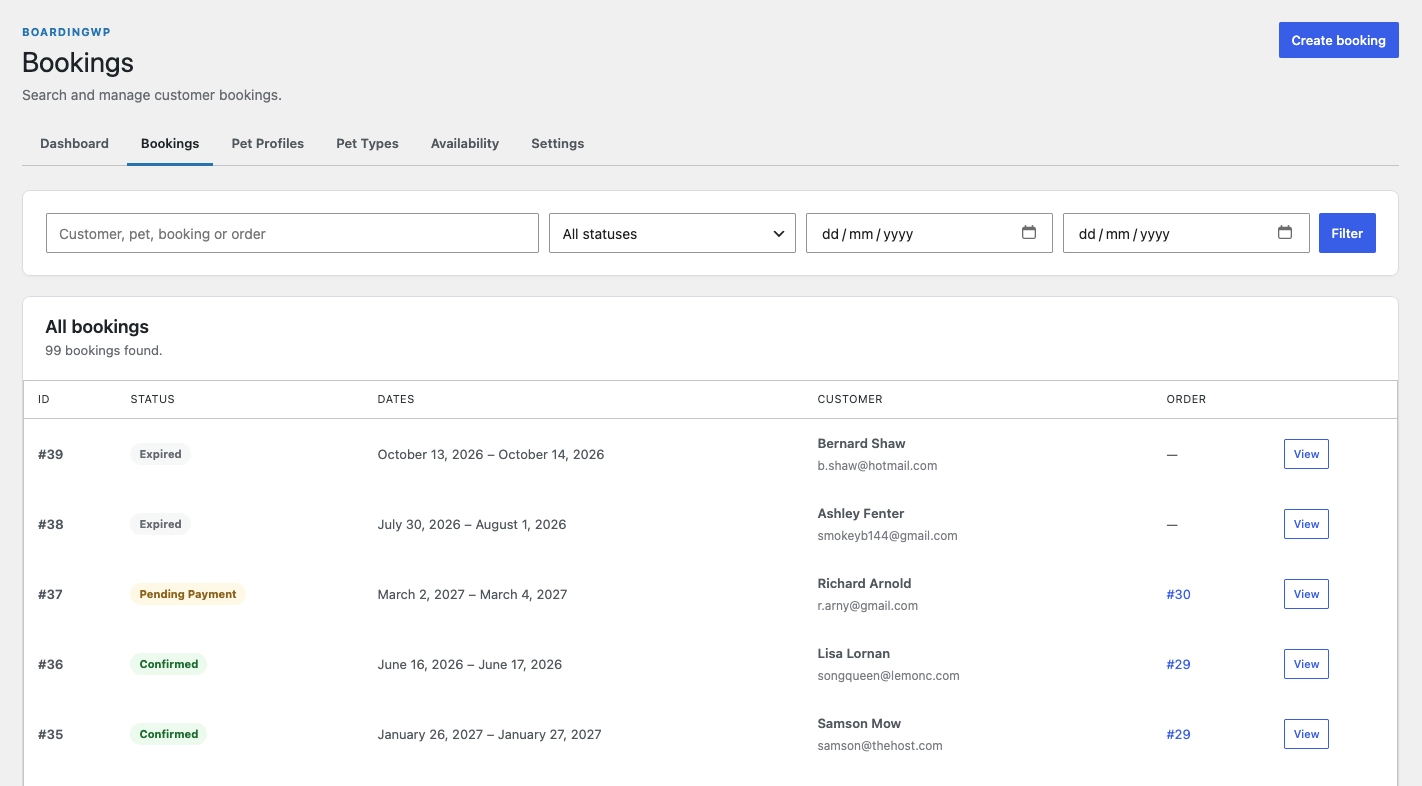Click email smokeyb144@gmail.com
This screenshot has width=1422, height=786.
887,535
